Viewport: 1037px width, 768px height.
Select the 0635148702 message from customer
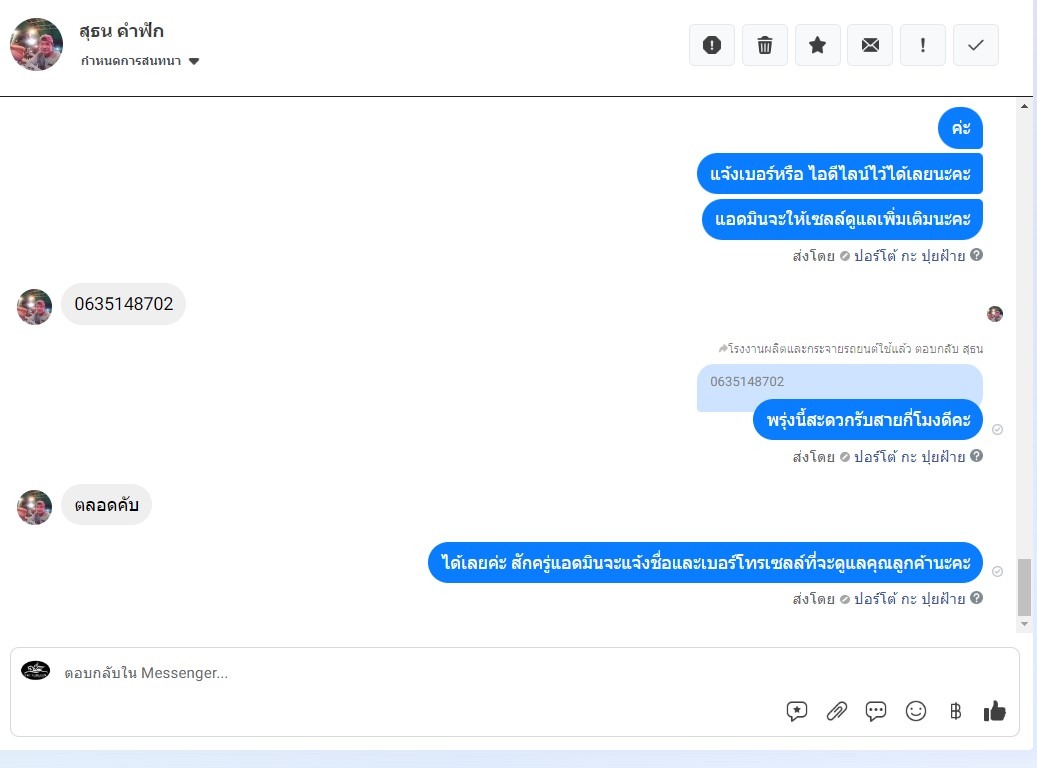[x=123, y=304]
